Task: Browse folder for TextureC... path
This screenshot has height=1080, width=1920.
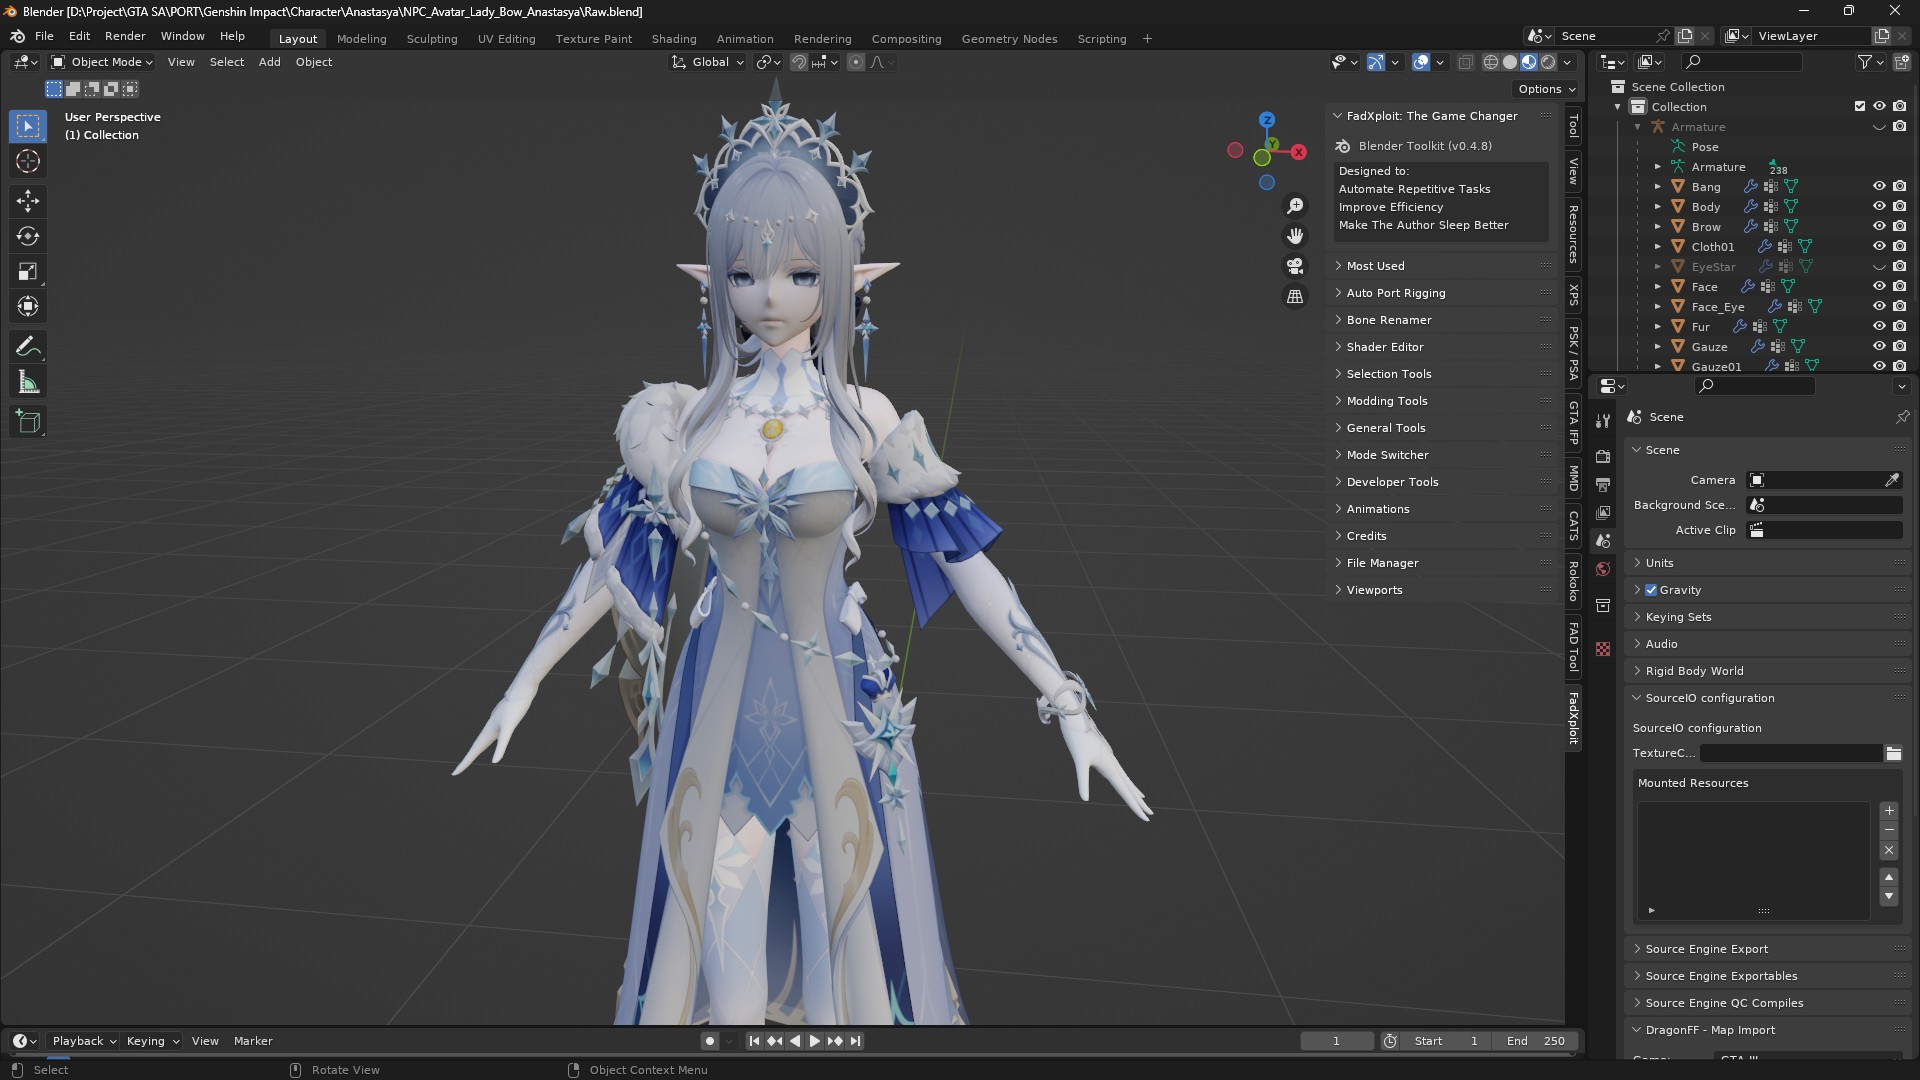Action: pyautogui.click(x=1893, y=754)
